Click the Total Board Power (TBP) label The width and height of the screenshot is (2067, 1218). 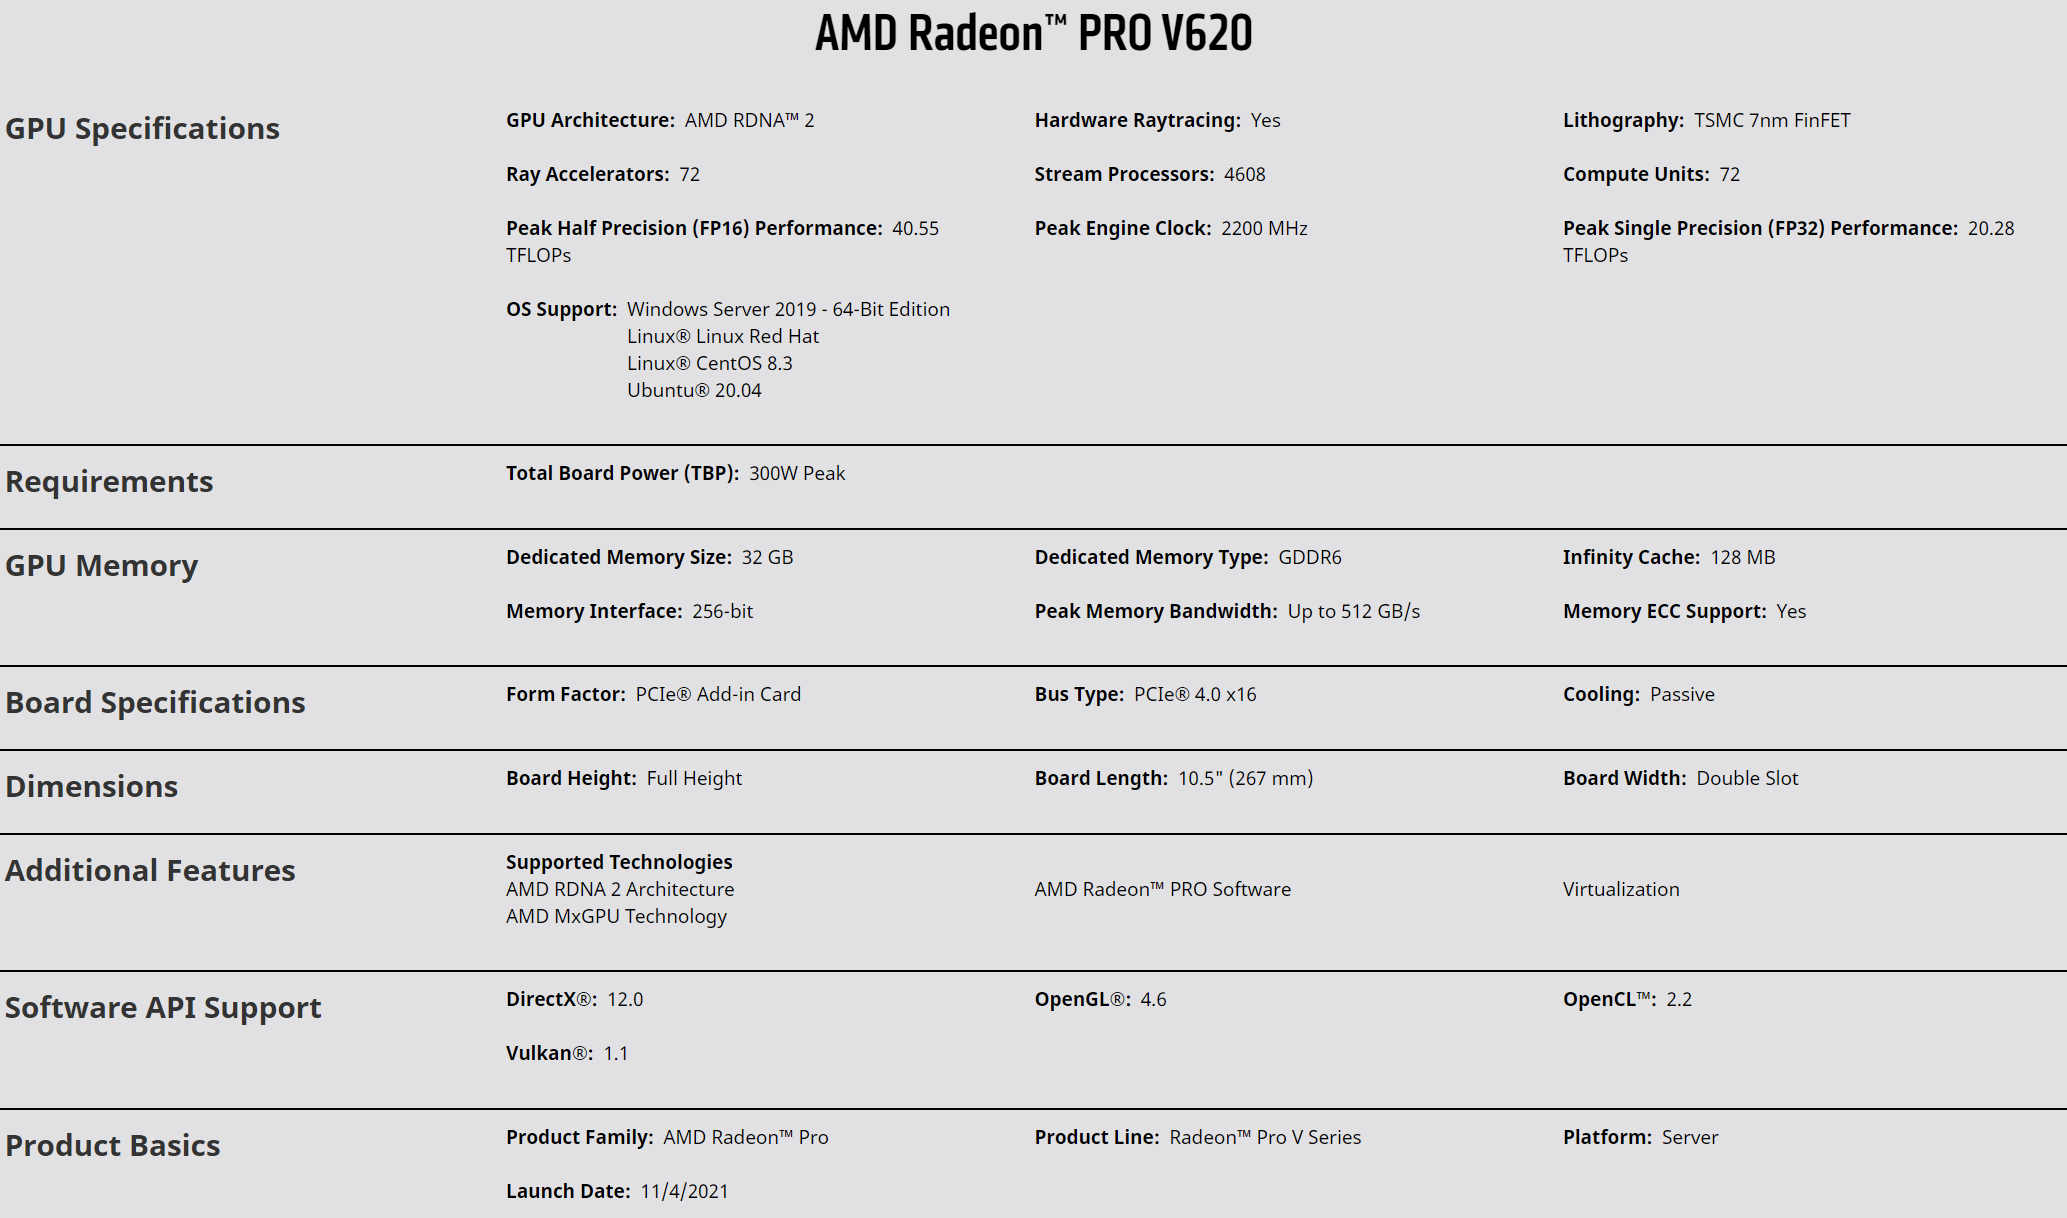coord(622,473)
